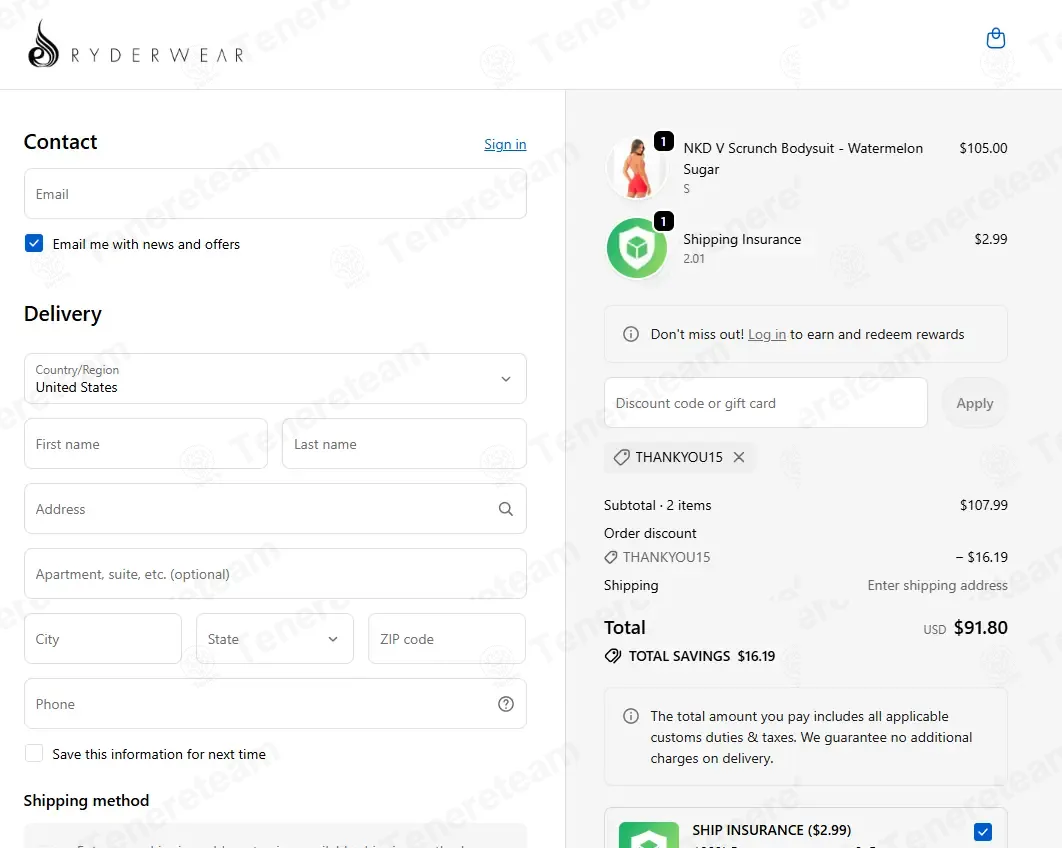Image resolution: width=1062 pixels, height=848 pixels.
Task: Click the phone field help question icon
Action: [505, 704]
